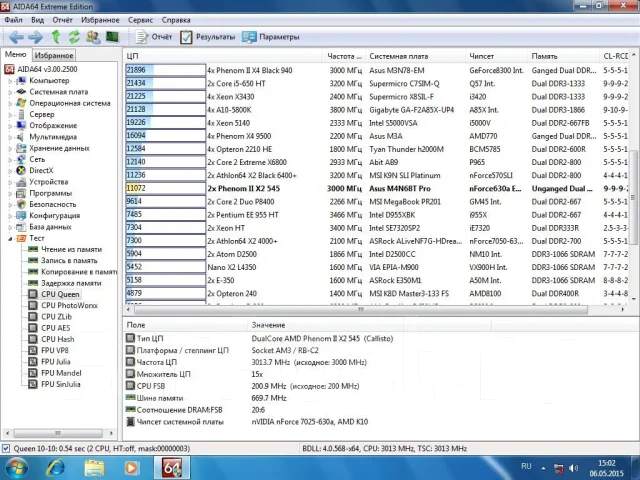Open the Файл menu
640x480 pixels.
coord(13,20)
